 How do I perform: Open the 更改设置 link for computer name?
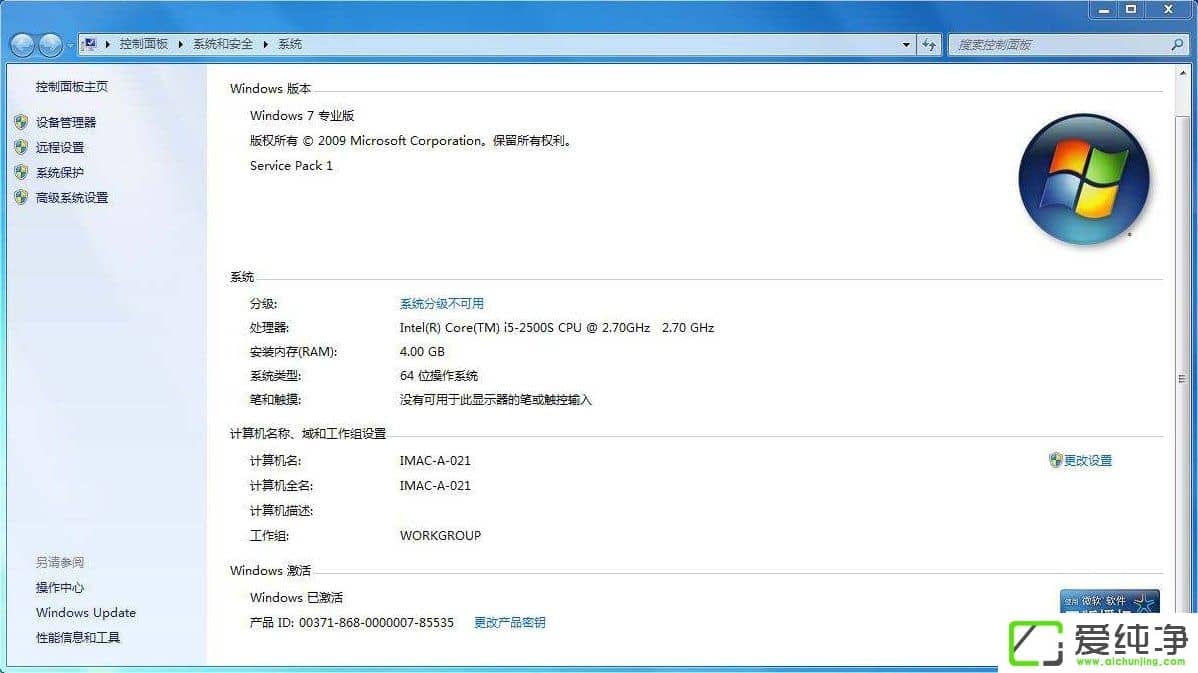click(1087, 460)
